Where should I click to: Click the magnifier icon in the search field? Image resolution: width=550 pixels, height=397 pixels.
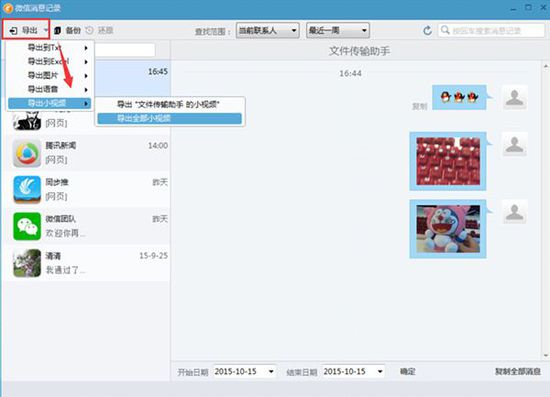click(445, 30)
